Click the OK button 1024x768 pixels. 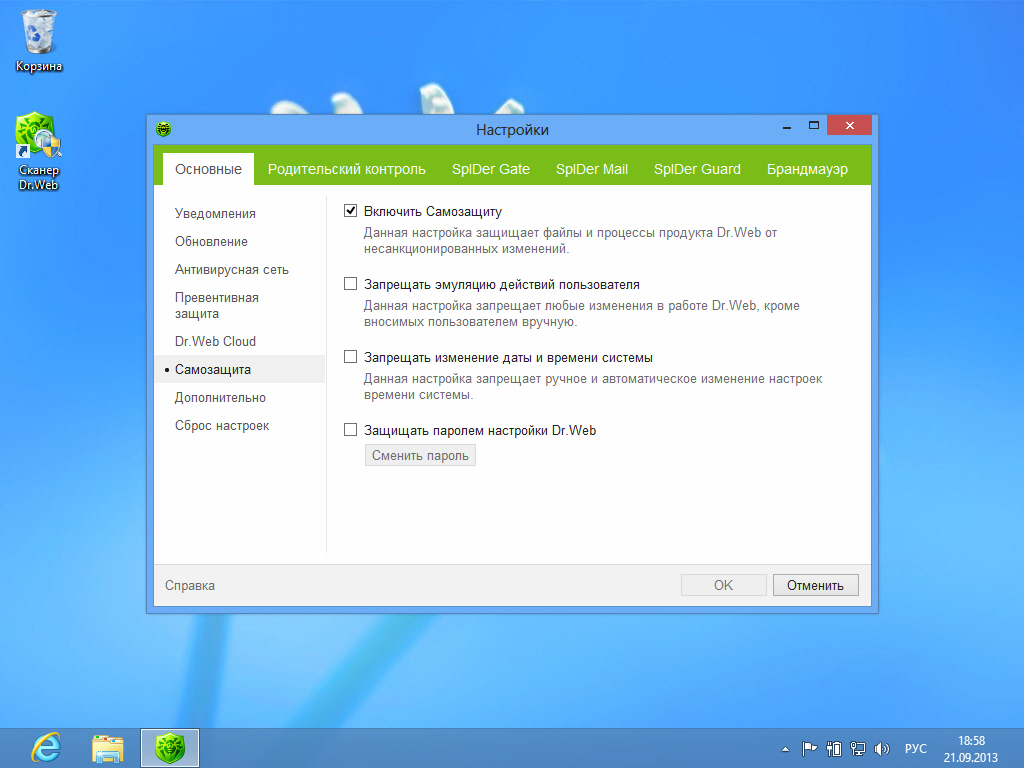724,585
